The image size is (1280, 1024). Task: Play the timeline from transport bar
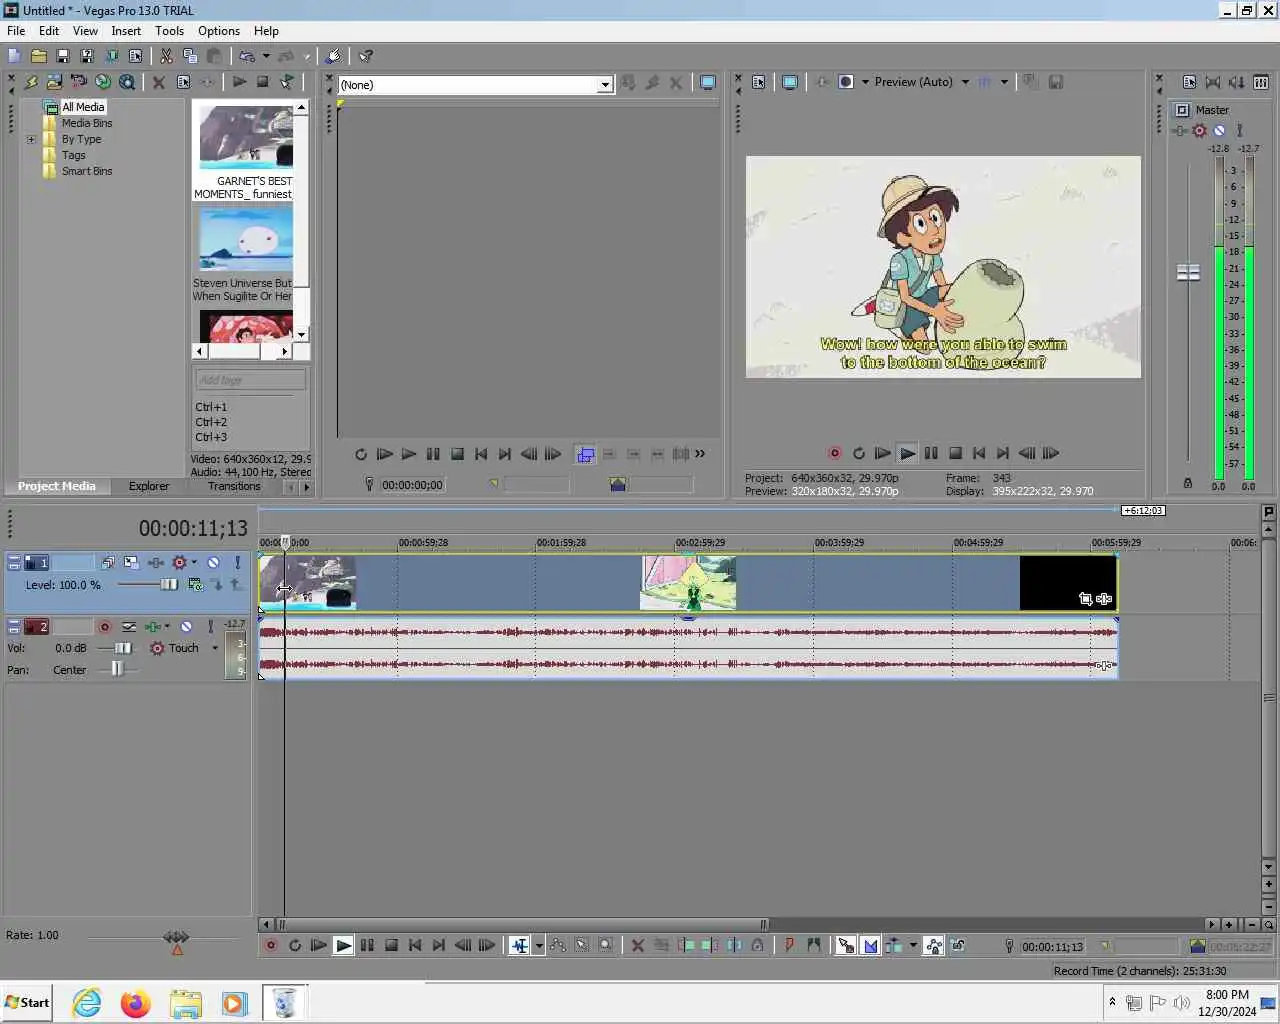tap(343, 945)
